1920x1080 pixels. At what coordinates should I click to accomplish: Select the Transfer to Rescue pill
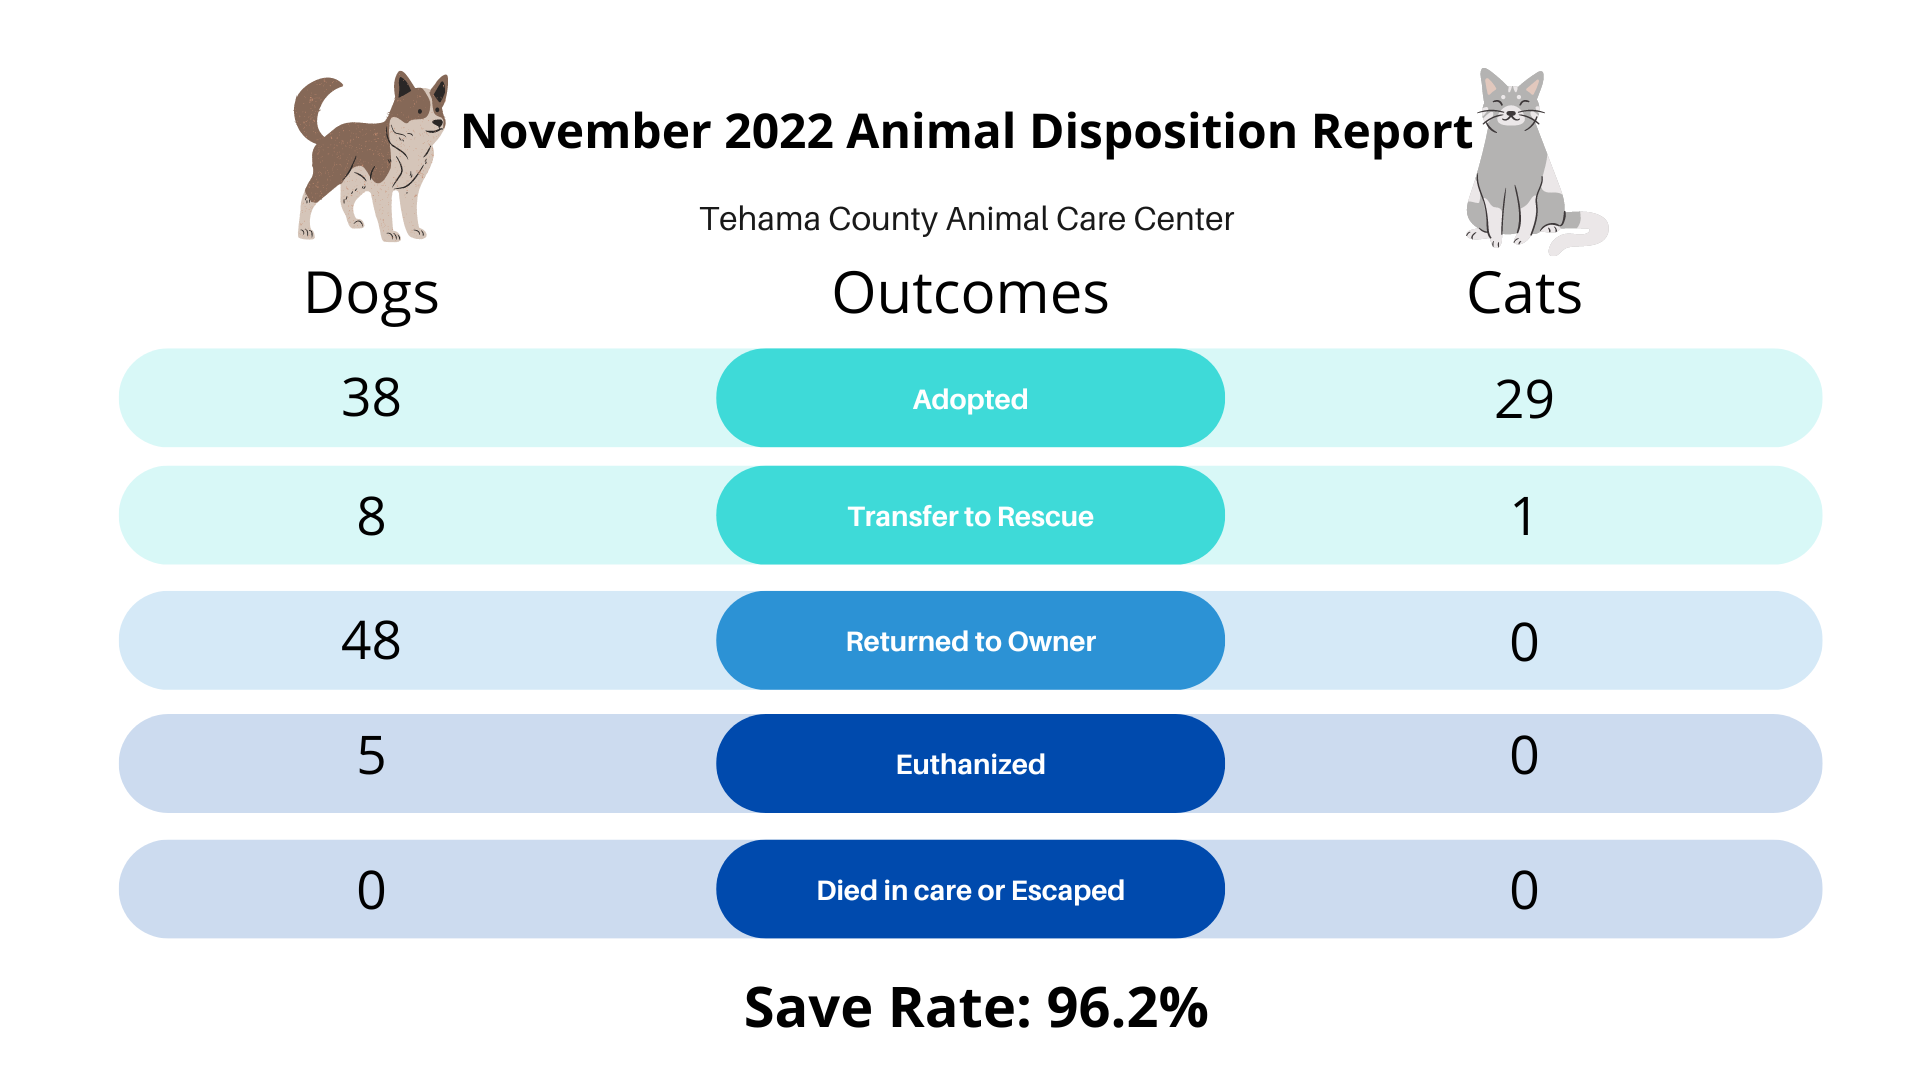[x=970, y=515]
